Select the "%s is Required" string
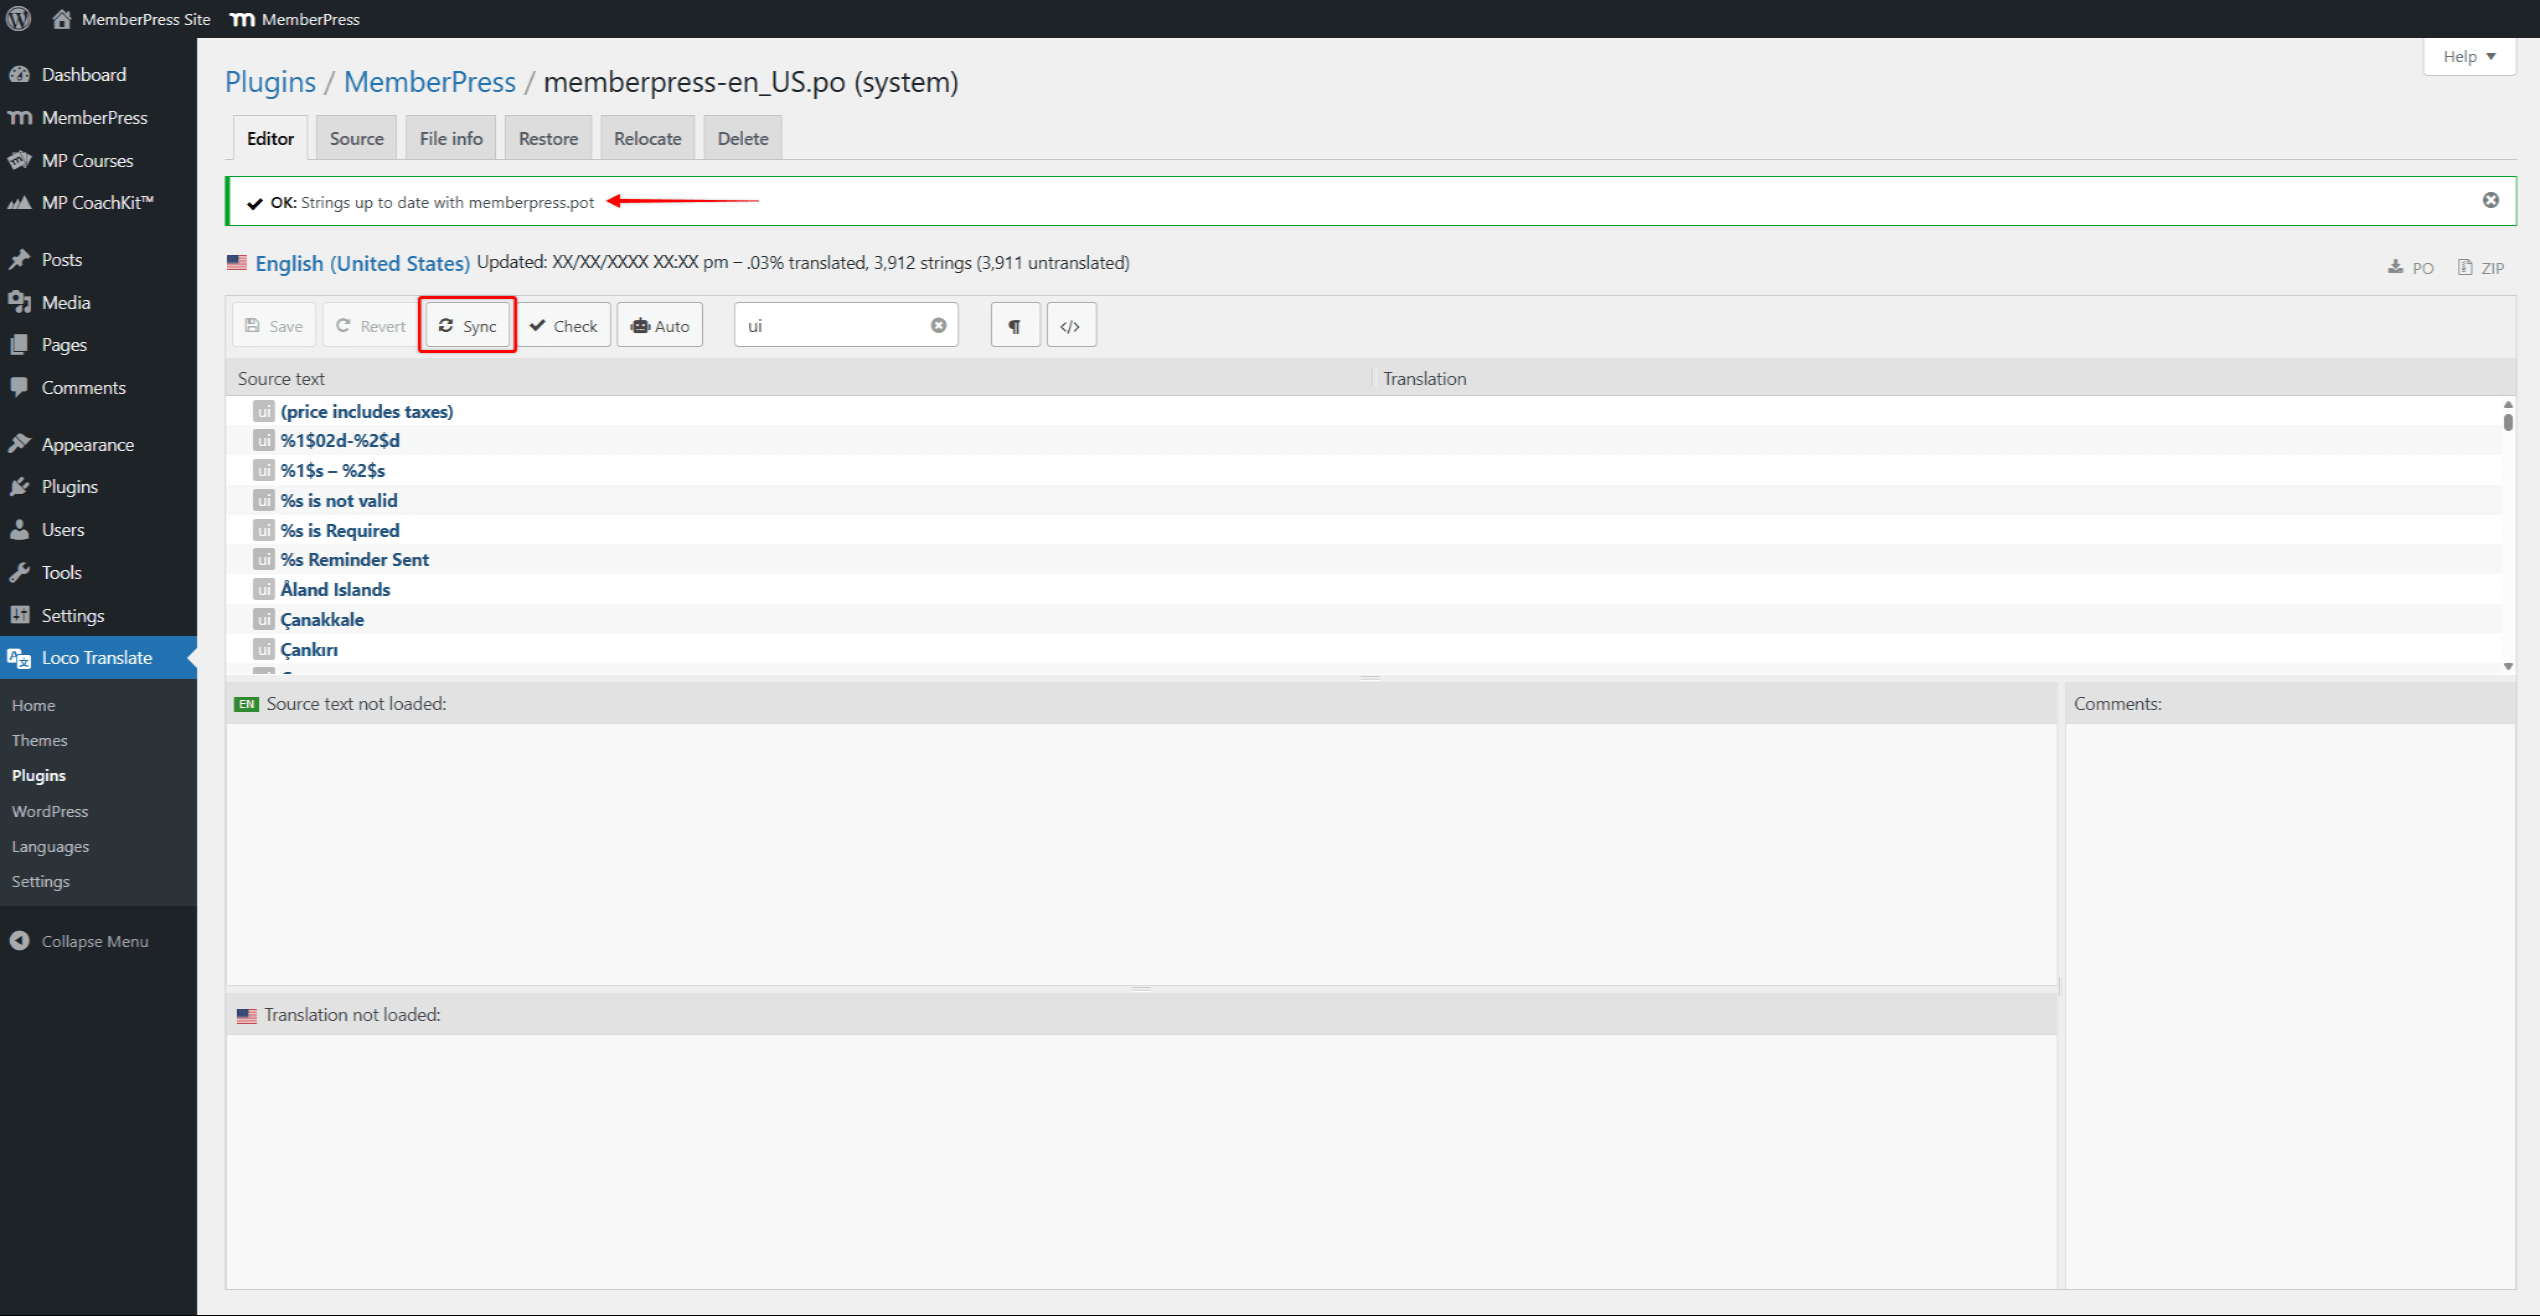Viewport: 2540px width, 1316px height. 340,530
